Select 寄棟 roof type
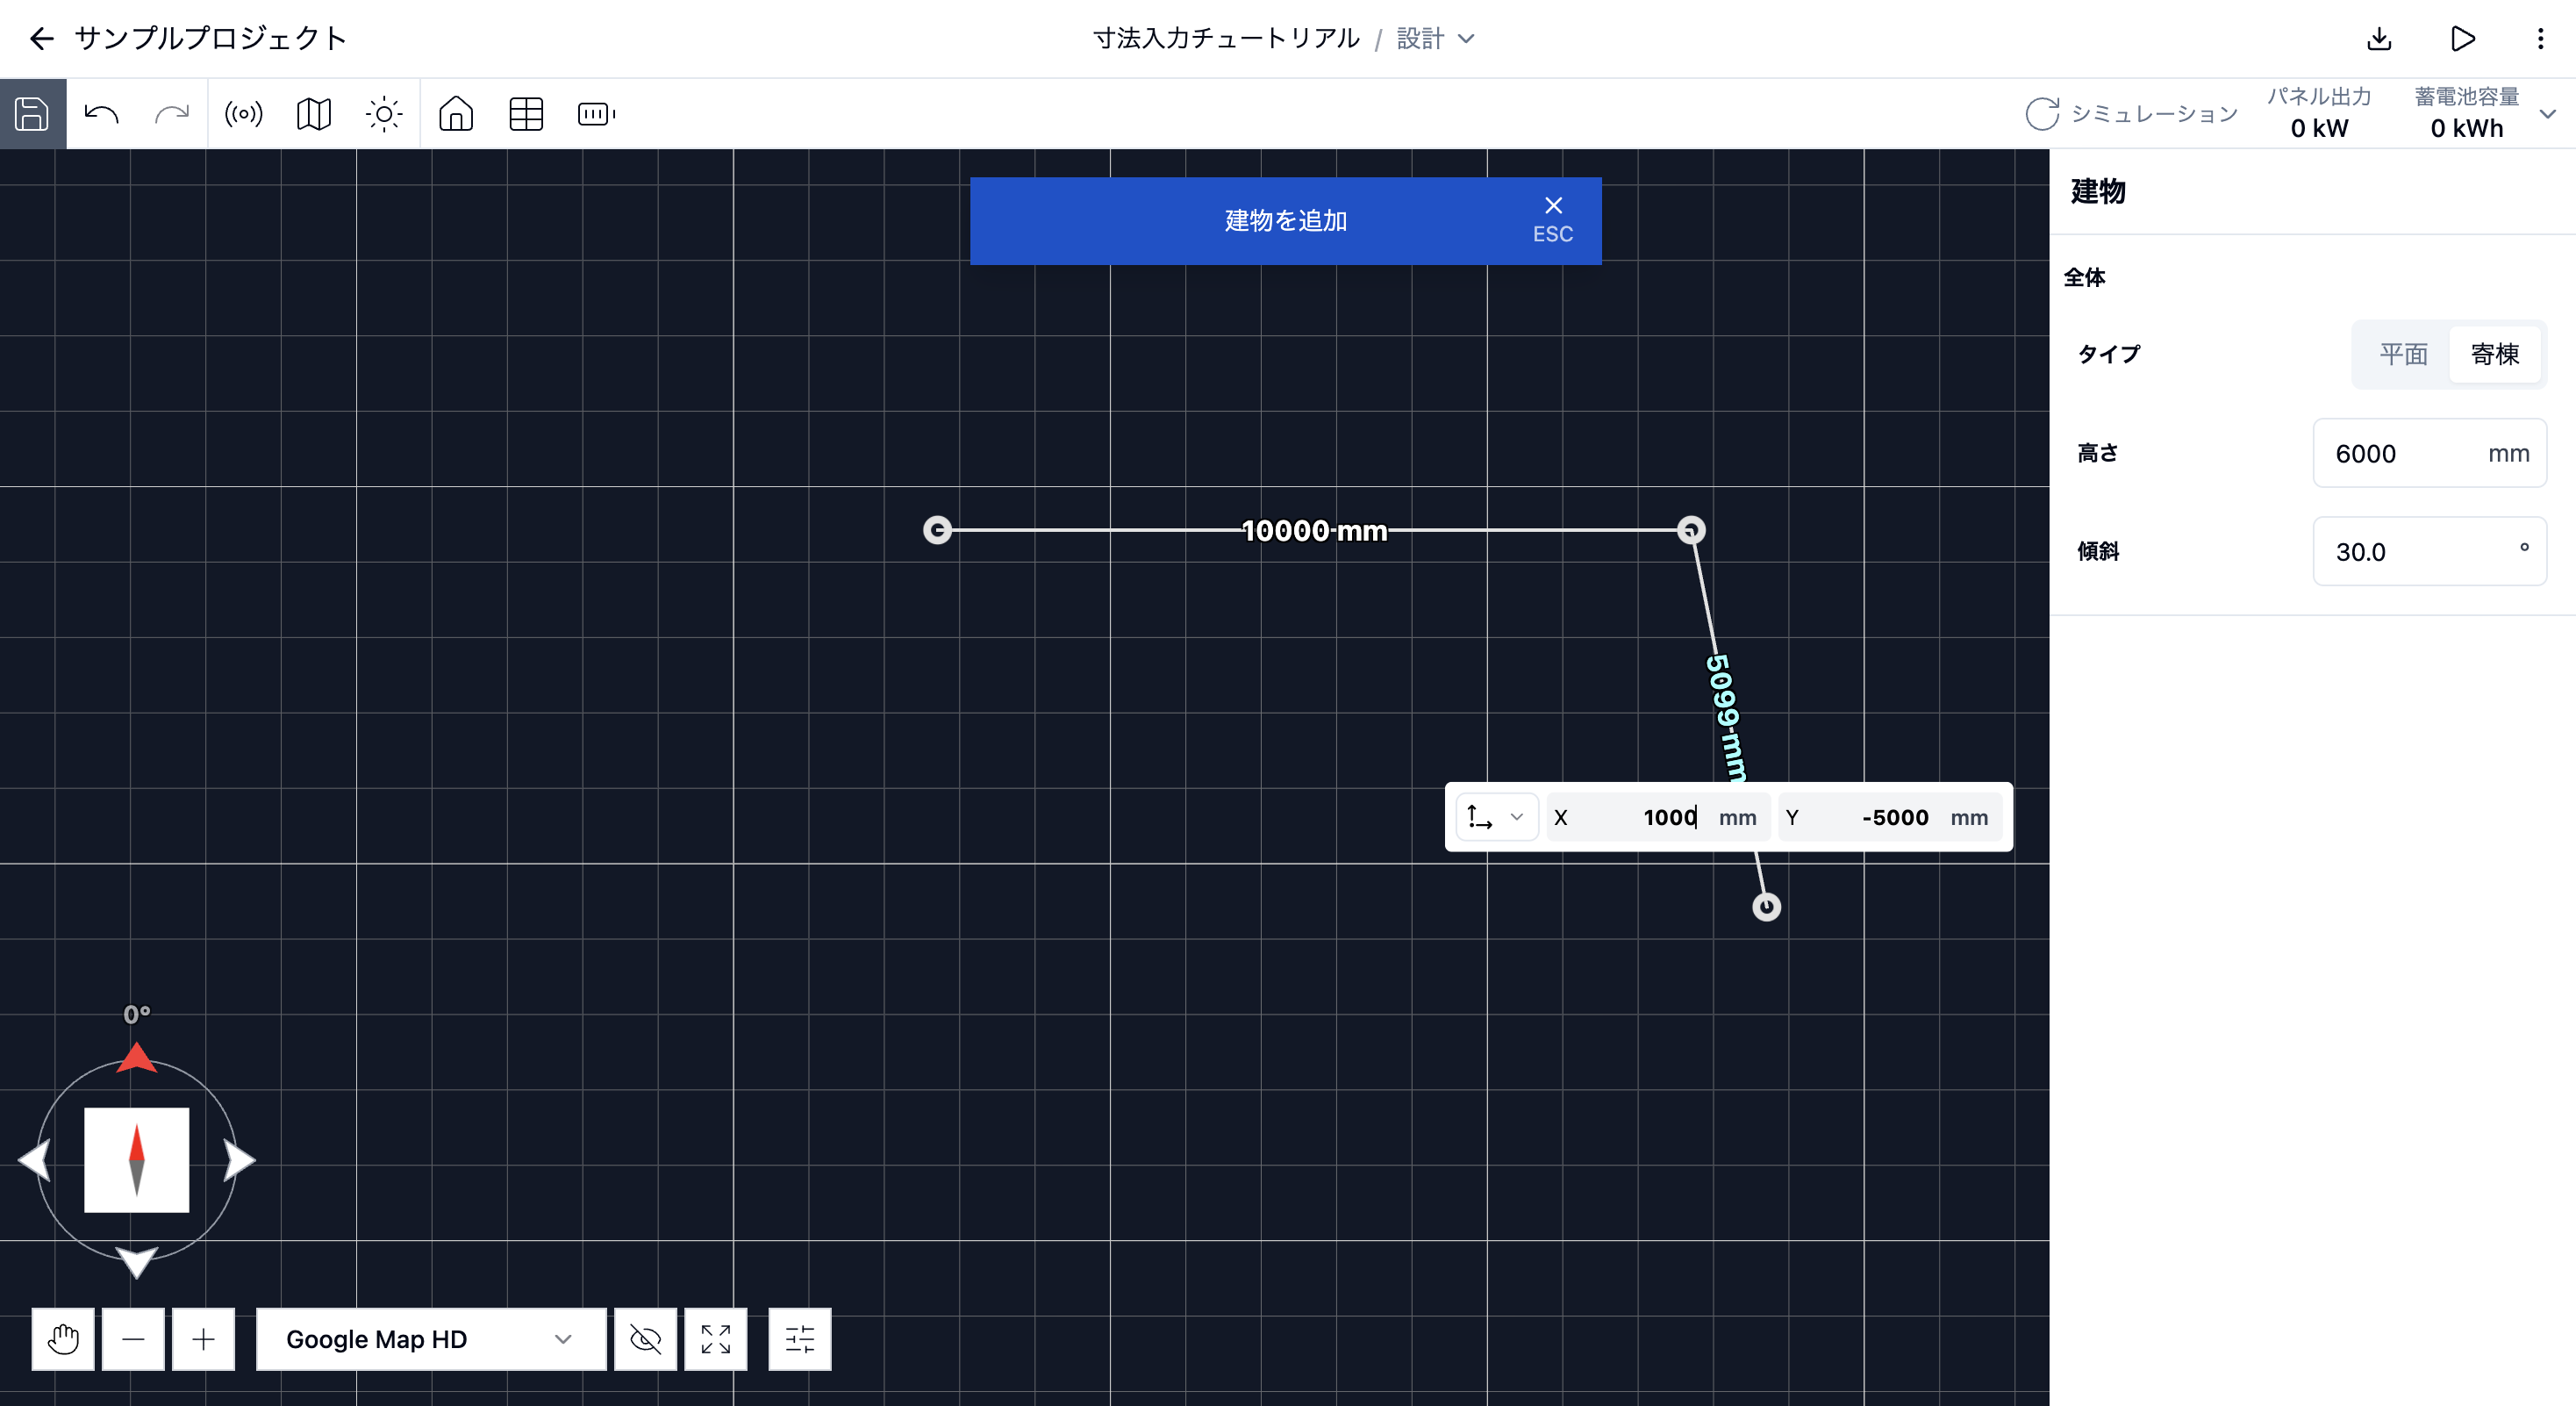Viewport: 2576px width, 1406px height. point(2495,354)
